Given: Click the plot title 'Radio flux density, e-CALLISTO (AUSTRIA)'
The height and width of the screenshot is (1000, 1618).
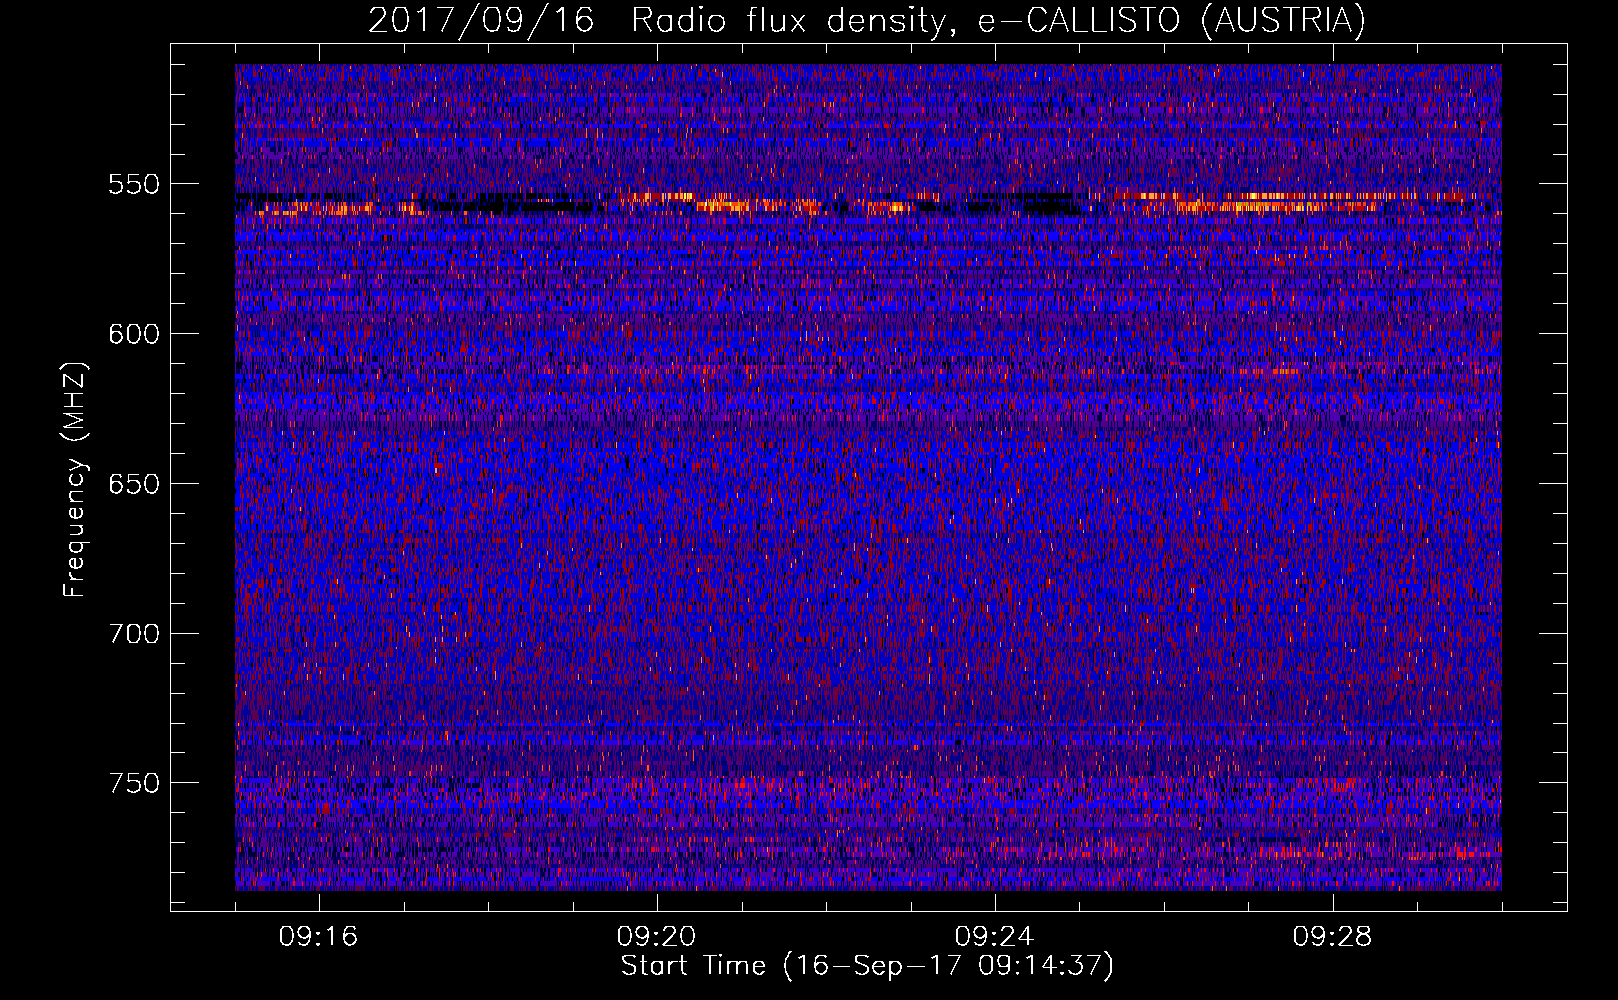Looking at the screenshot, I should (998, 21).
